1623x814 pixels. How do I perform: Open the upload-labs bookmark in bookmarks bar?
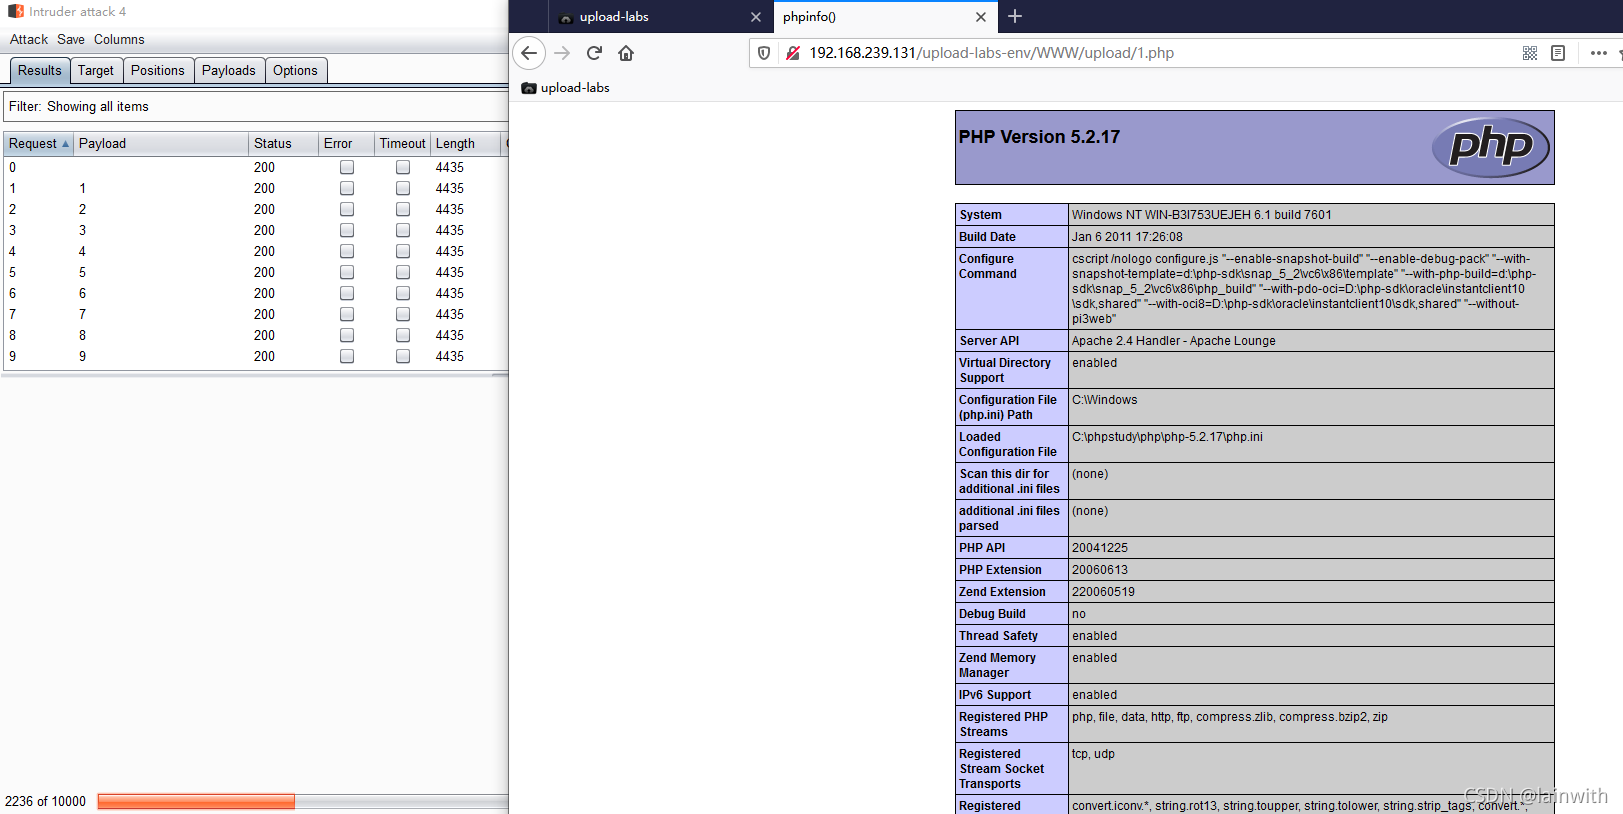pos(566,88)
